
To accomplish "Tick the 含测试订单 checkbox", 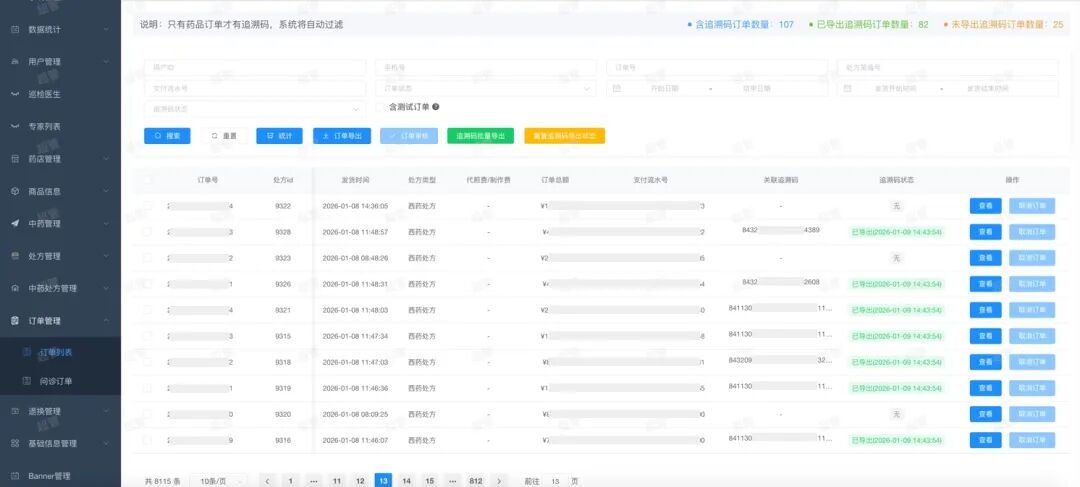I will [380, 107].
